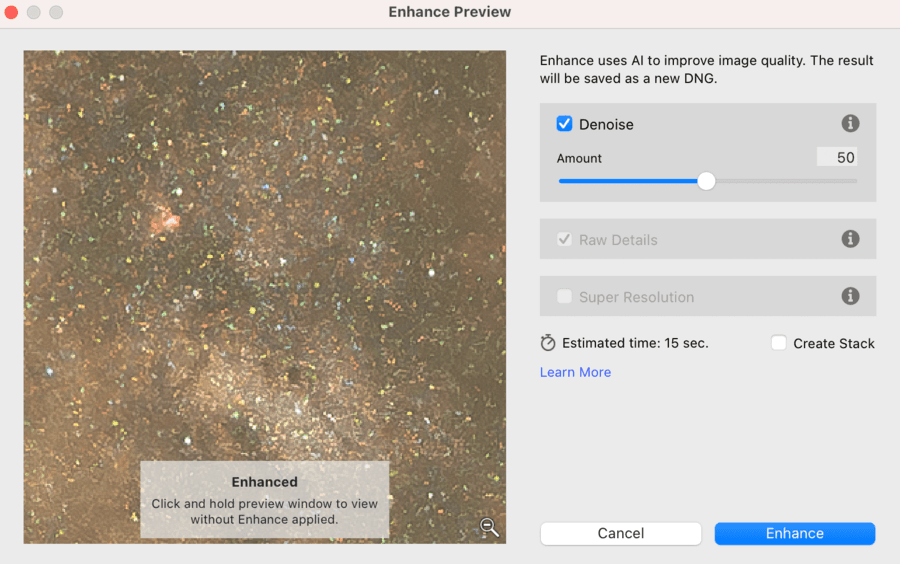Open the Learn More link

[575, 372]
